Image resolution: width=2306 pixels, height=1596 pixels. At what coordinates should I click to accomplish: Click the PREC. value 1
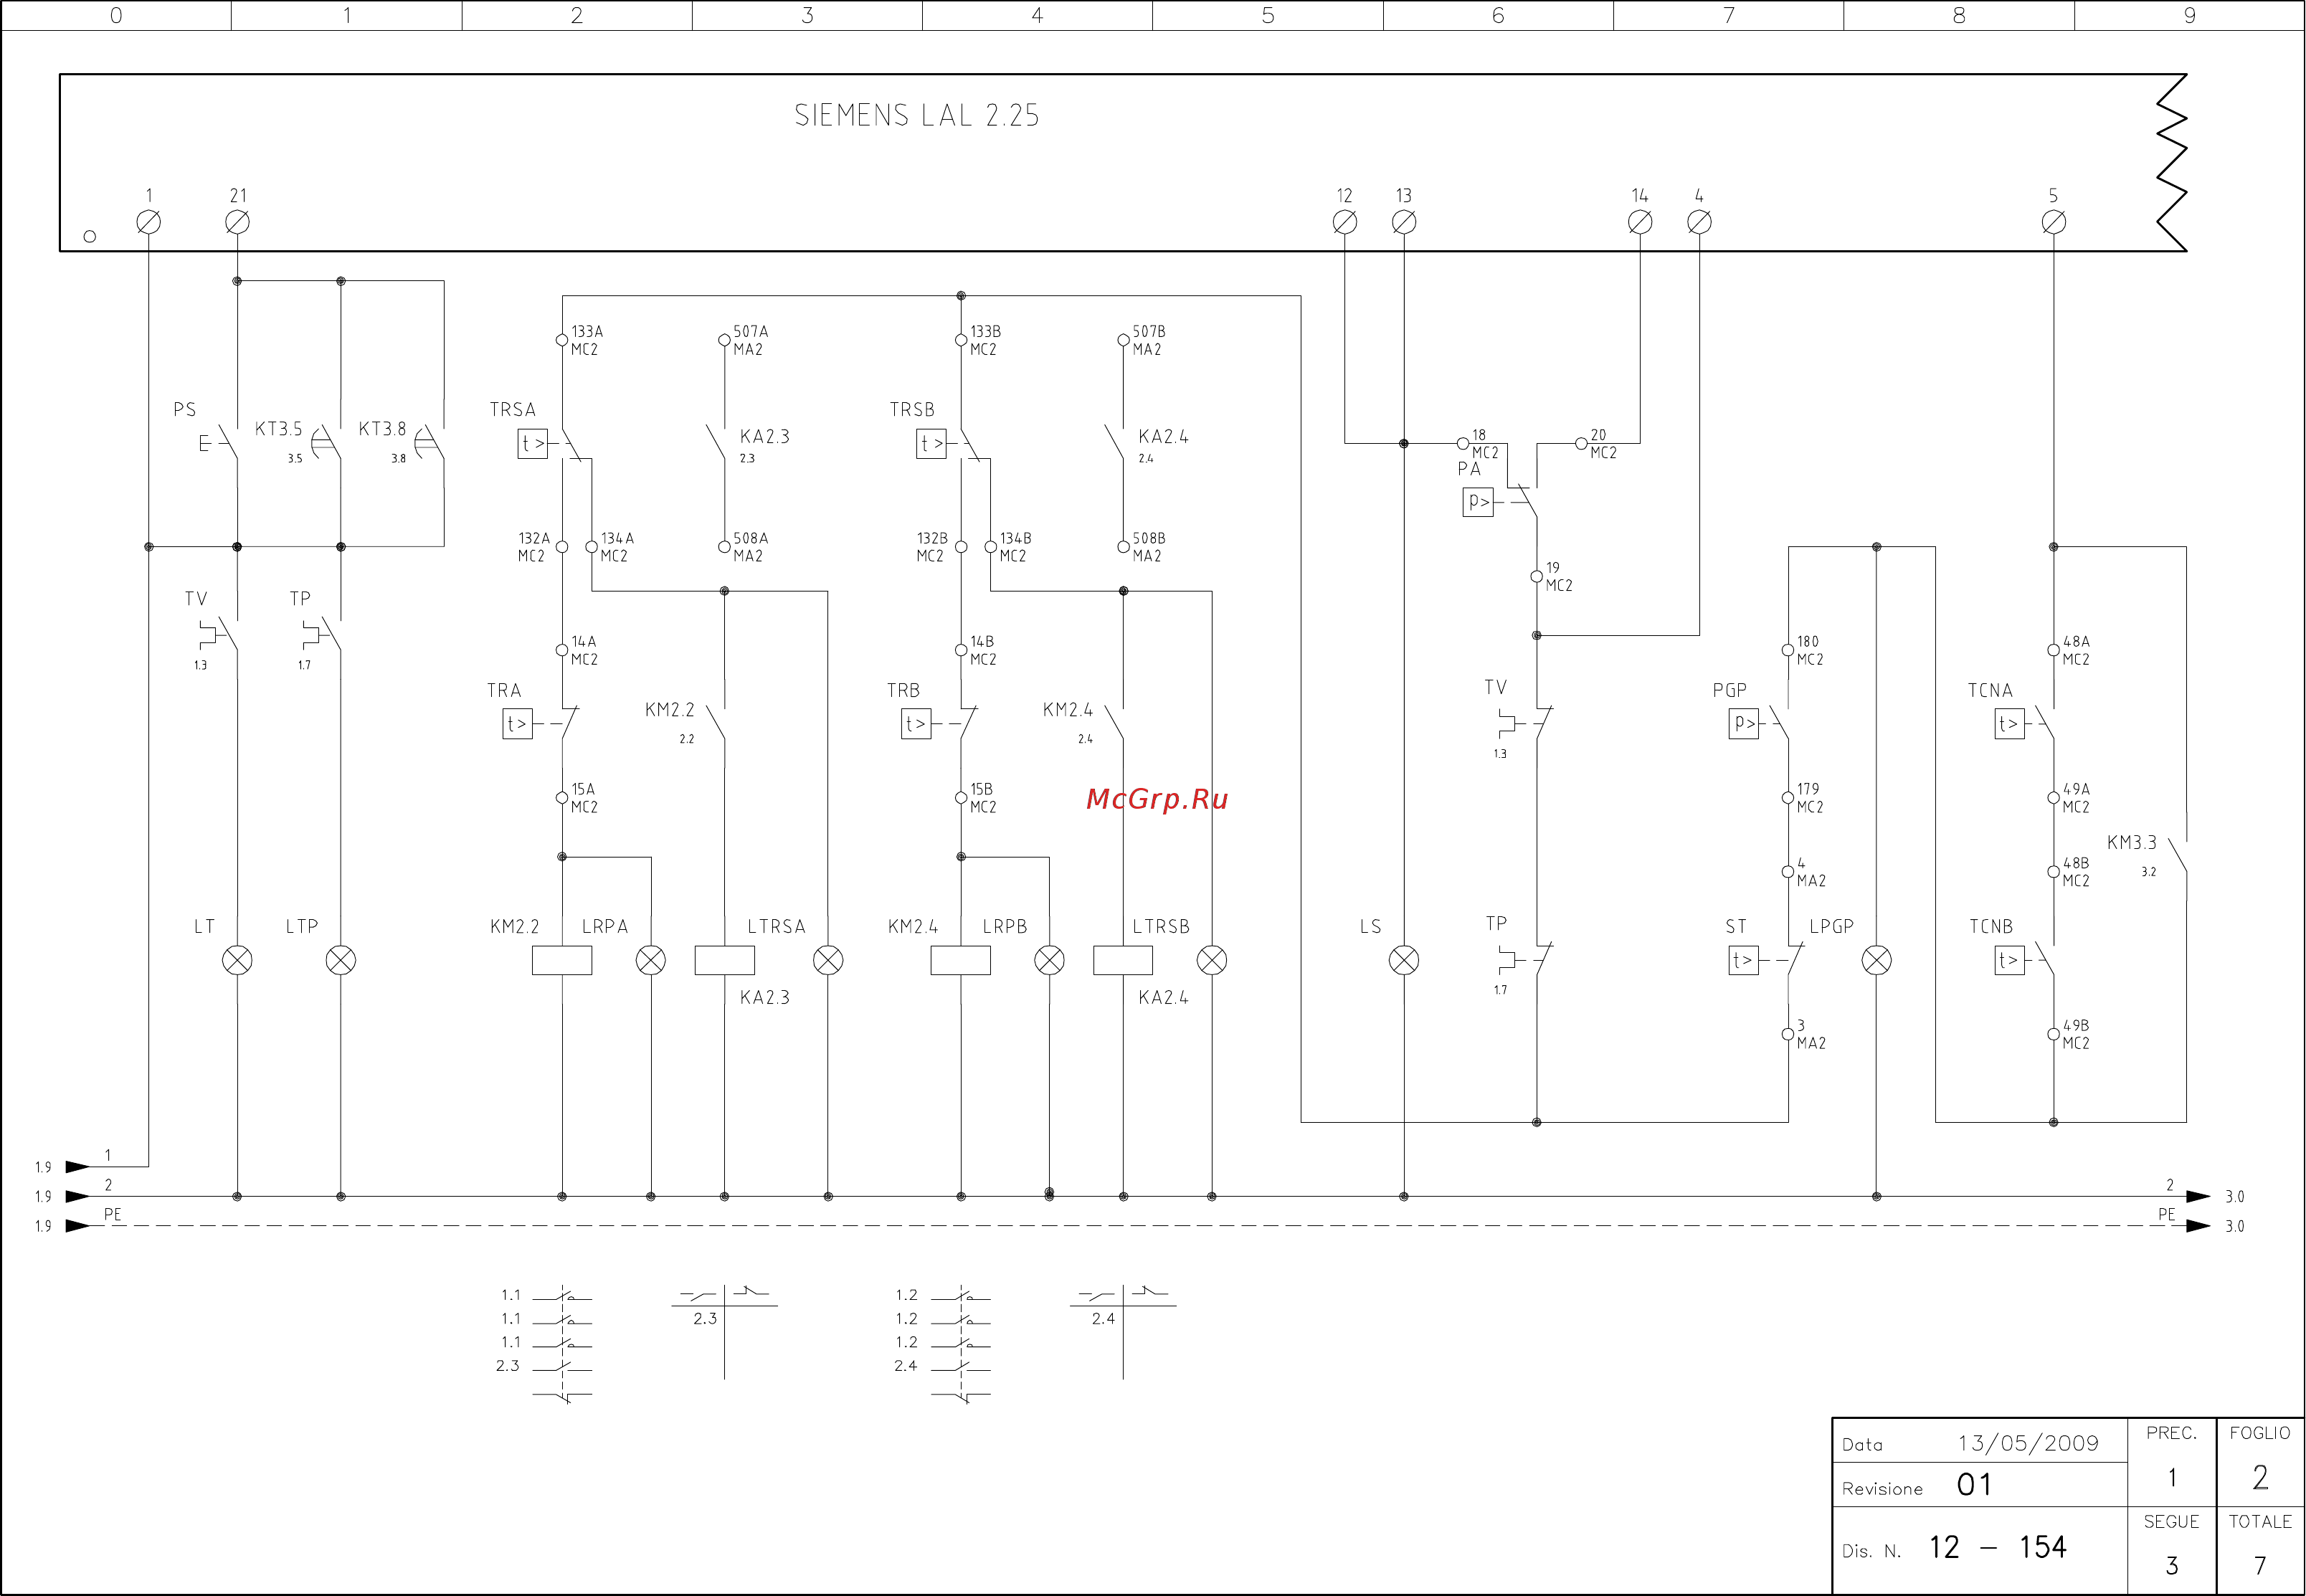(x=2172, y=1477)
